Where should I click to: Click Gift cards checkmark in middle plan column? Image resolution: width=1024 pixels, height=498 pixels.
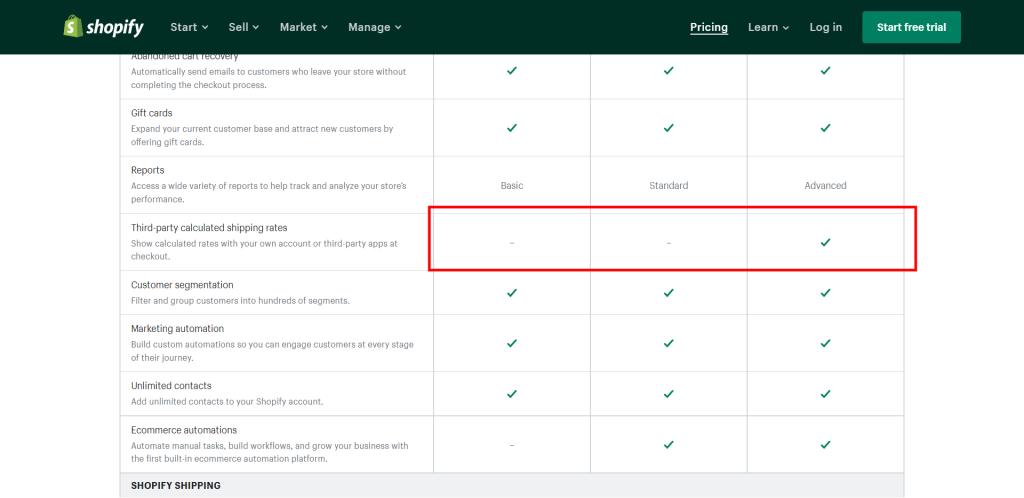(x=669, y=128)
